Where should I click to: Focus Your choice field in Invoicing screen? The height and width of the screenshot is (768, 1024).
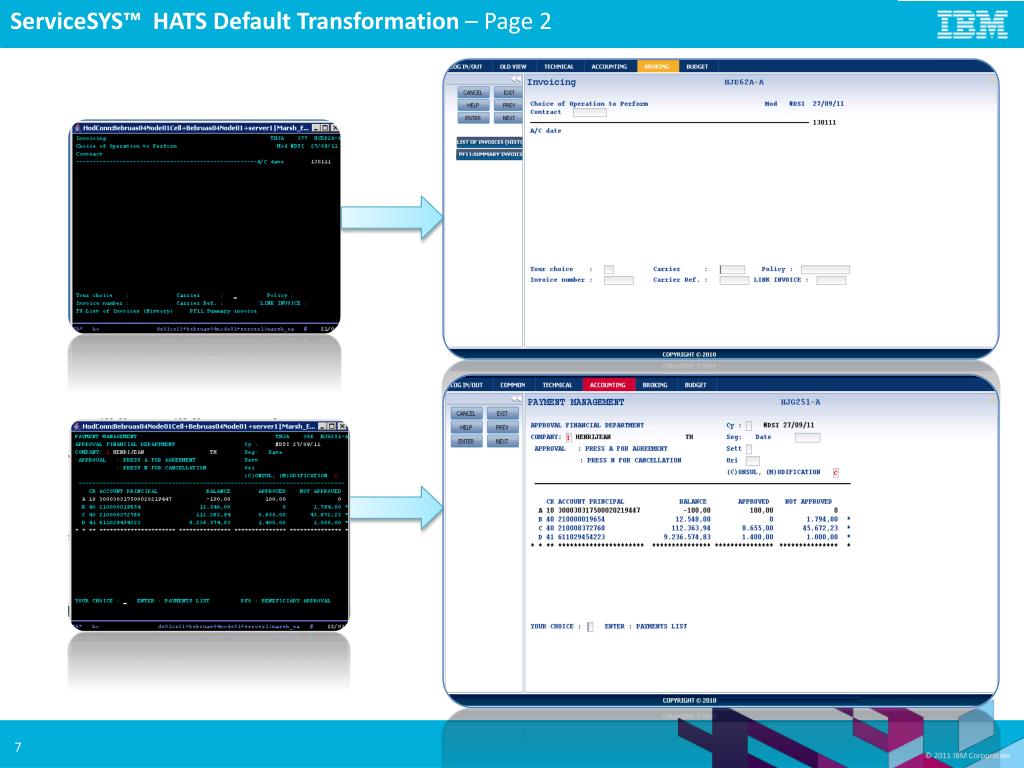[x=609, y=270]
